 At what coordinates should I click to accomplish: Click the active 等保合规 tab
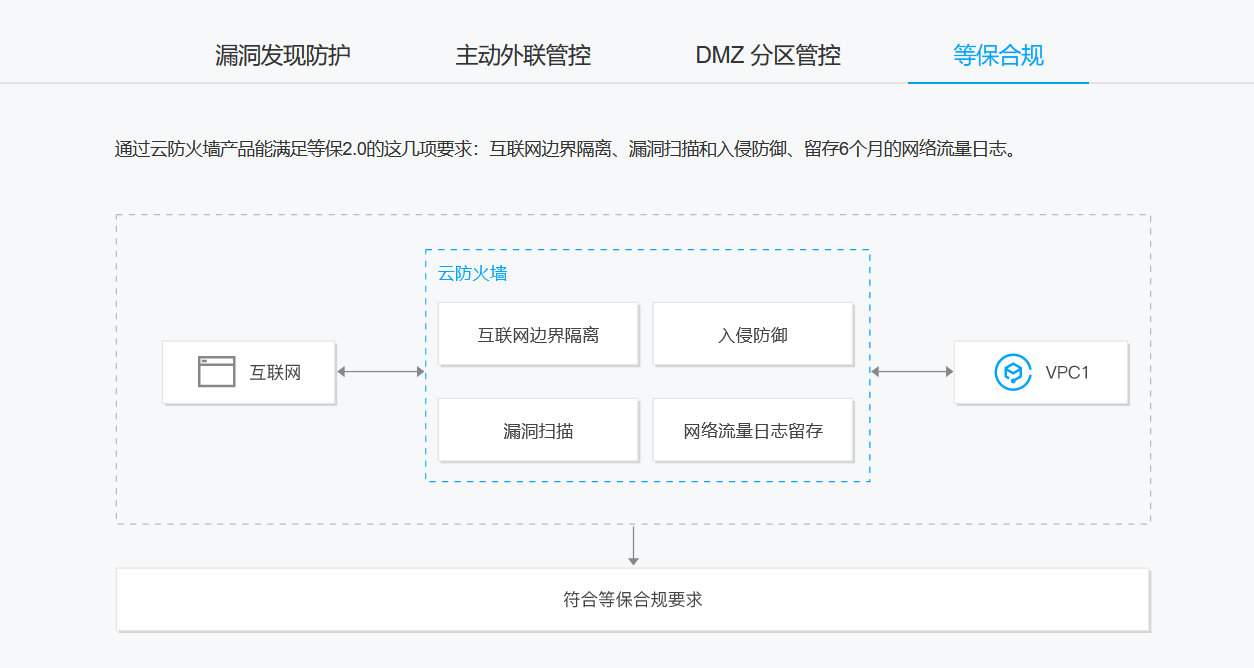(x=998, y=55)
